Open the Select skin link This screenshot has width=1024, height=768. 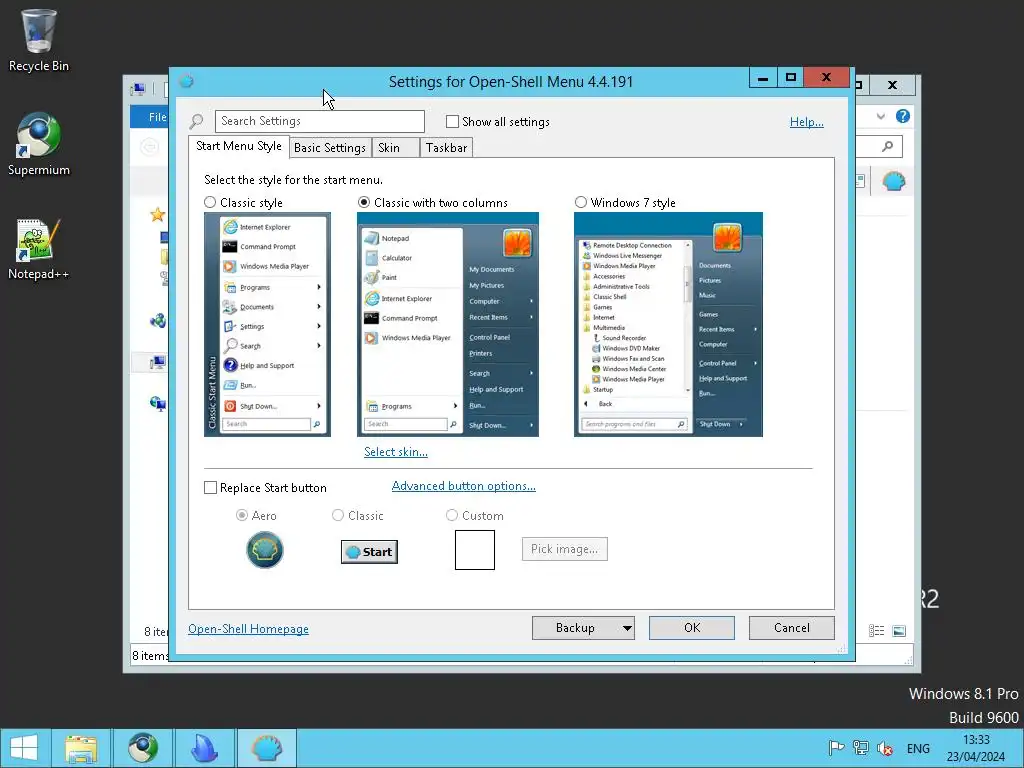tap(396, 452)
